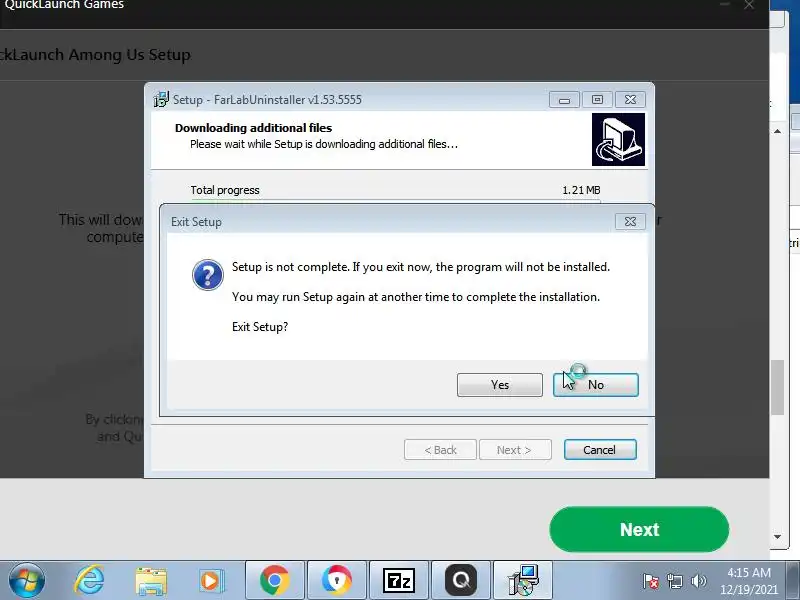The height and width of the screenshot is (600, 800).
Task: Click Action Center flag tray icon
Action: 651,581
